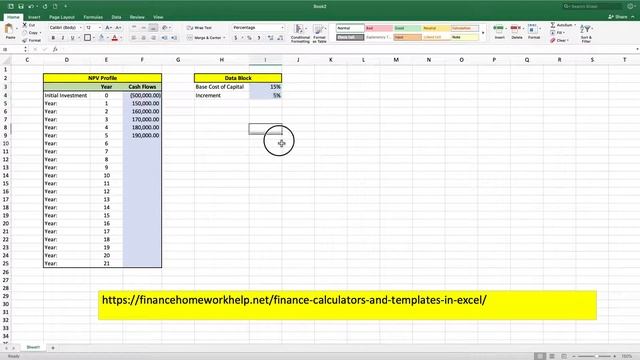640x360 pixels.
Task: Open the Formulas ribbon tab
Action: coord(93,17)
